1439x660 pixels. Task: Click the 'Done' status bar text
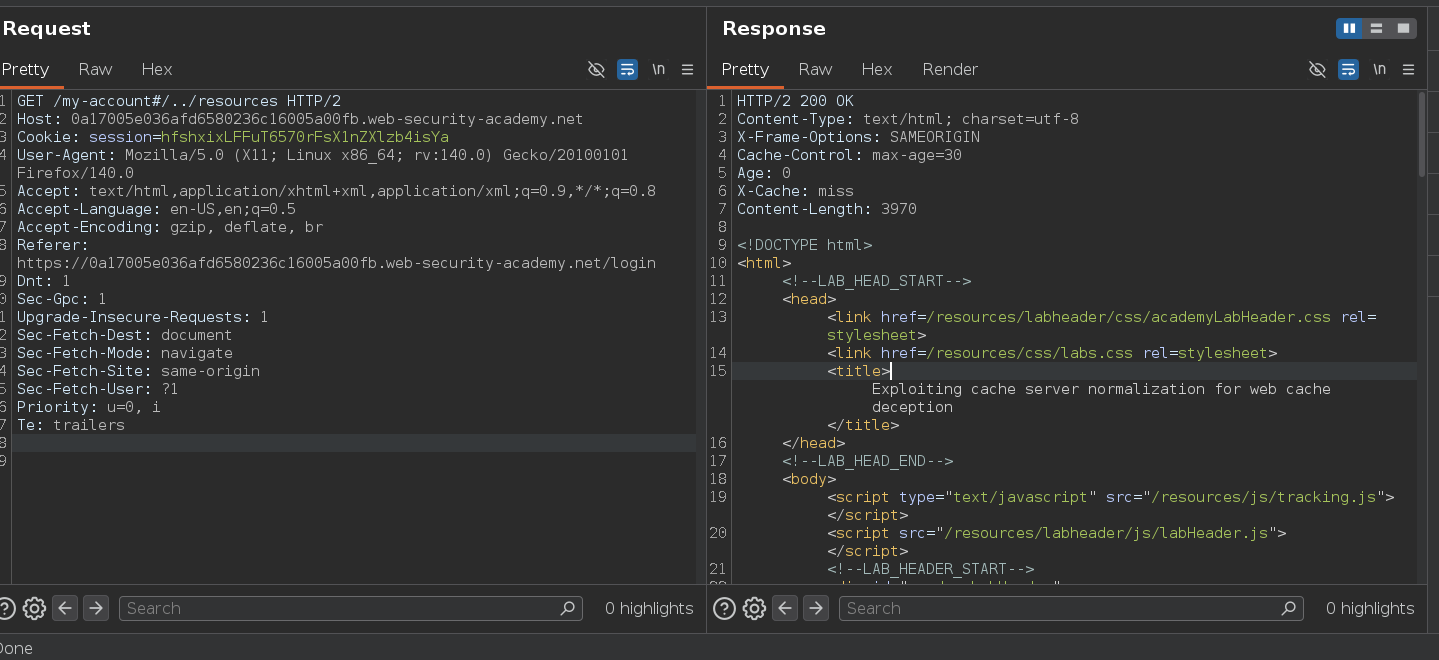pyautogui.click(x=17, y=648)
